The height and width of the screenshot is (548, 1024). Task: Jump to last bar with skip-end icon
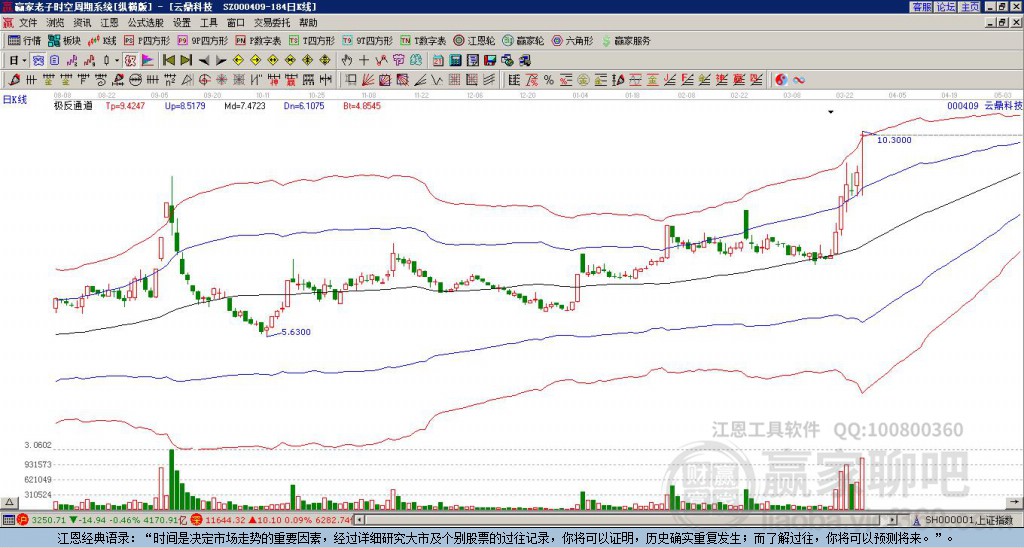[186, 61]
